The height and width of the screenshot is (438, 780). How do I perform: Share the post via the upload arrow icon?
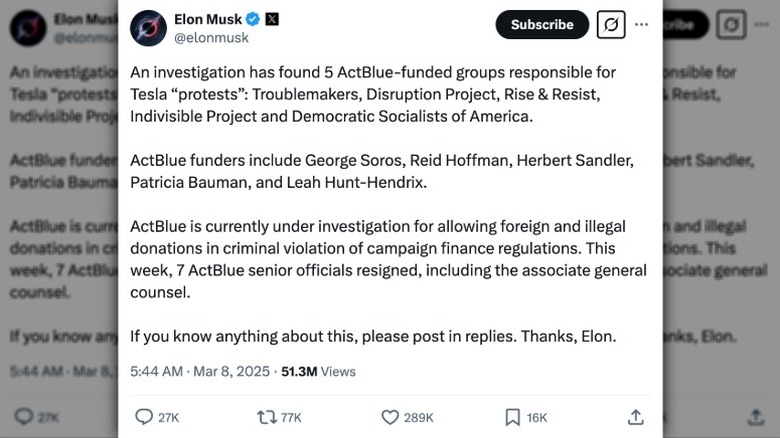[x=635, y=417]
